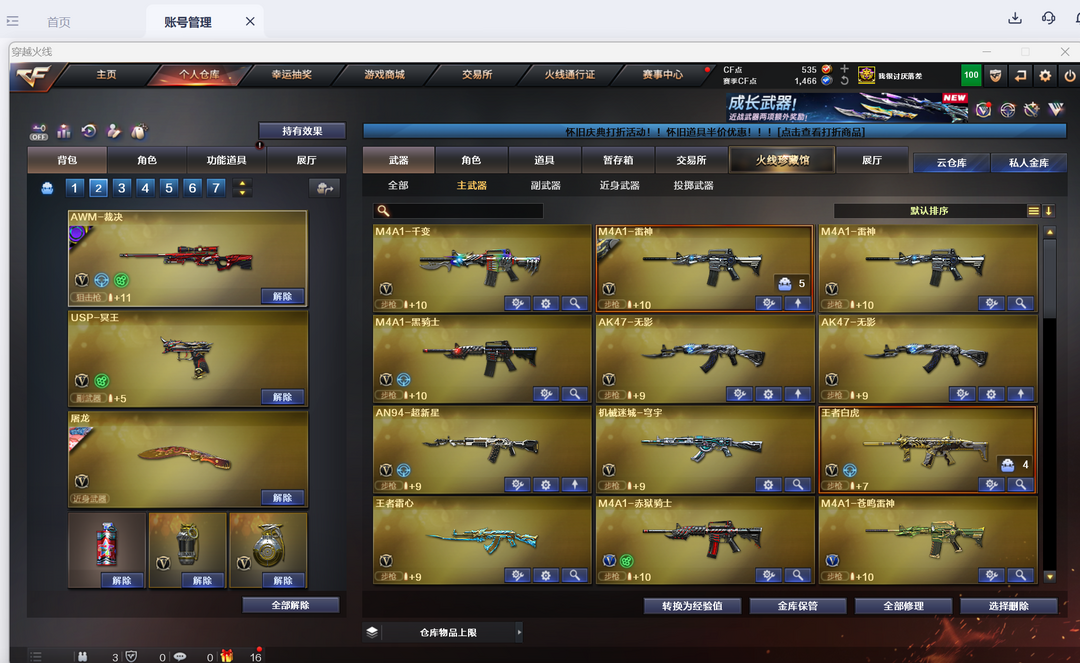Open gear settings on M4A1-千变 card

tap(546, 303)
